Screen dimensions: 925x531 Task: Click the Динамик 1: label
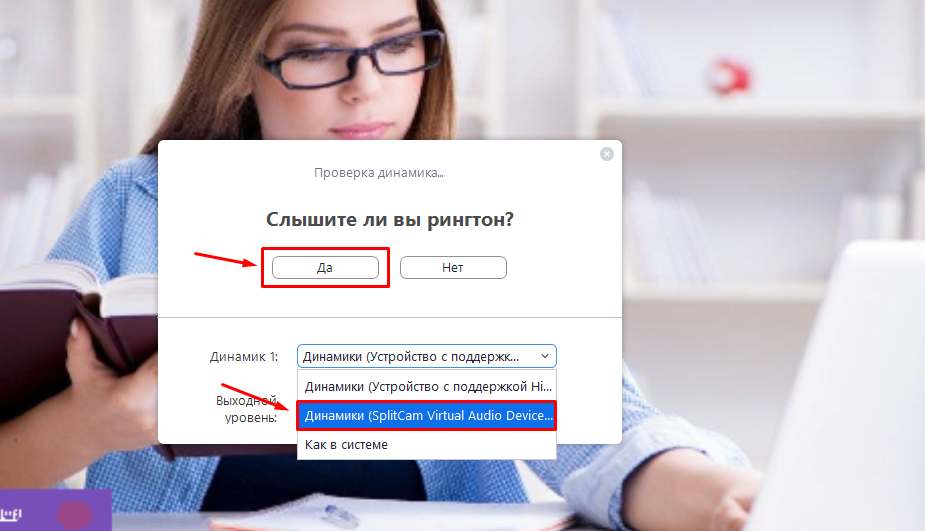click(244, 356)
